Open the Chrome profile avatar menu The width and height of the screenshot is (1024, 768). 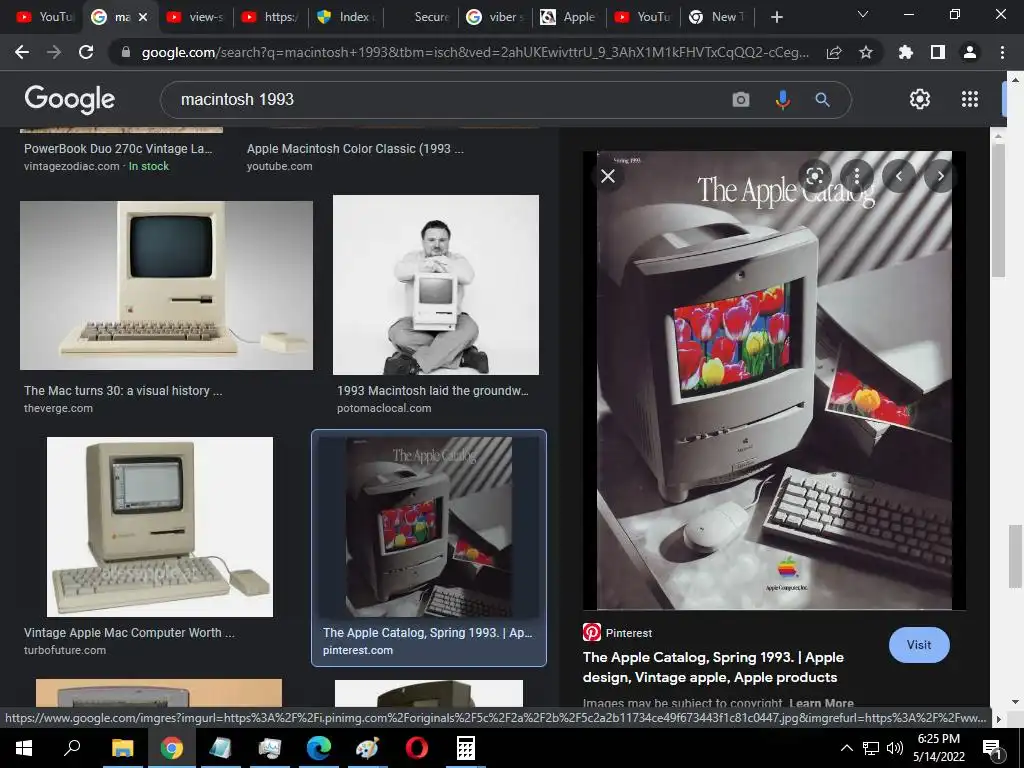point(970,52)
